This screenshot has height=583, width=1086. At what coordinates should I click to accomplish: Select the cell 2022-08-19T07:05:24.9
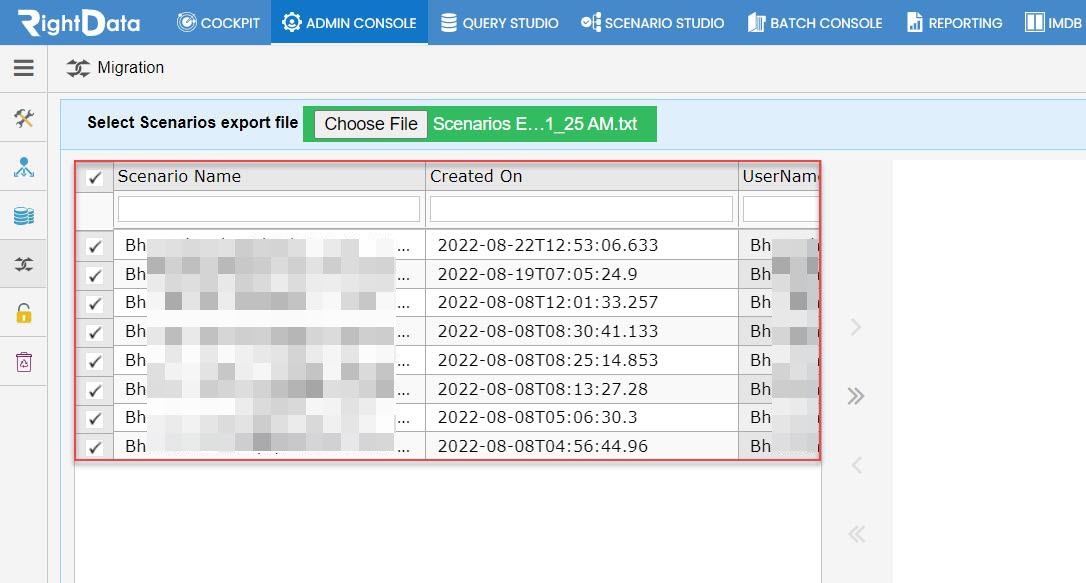coord(582,274)
